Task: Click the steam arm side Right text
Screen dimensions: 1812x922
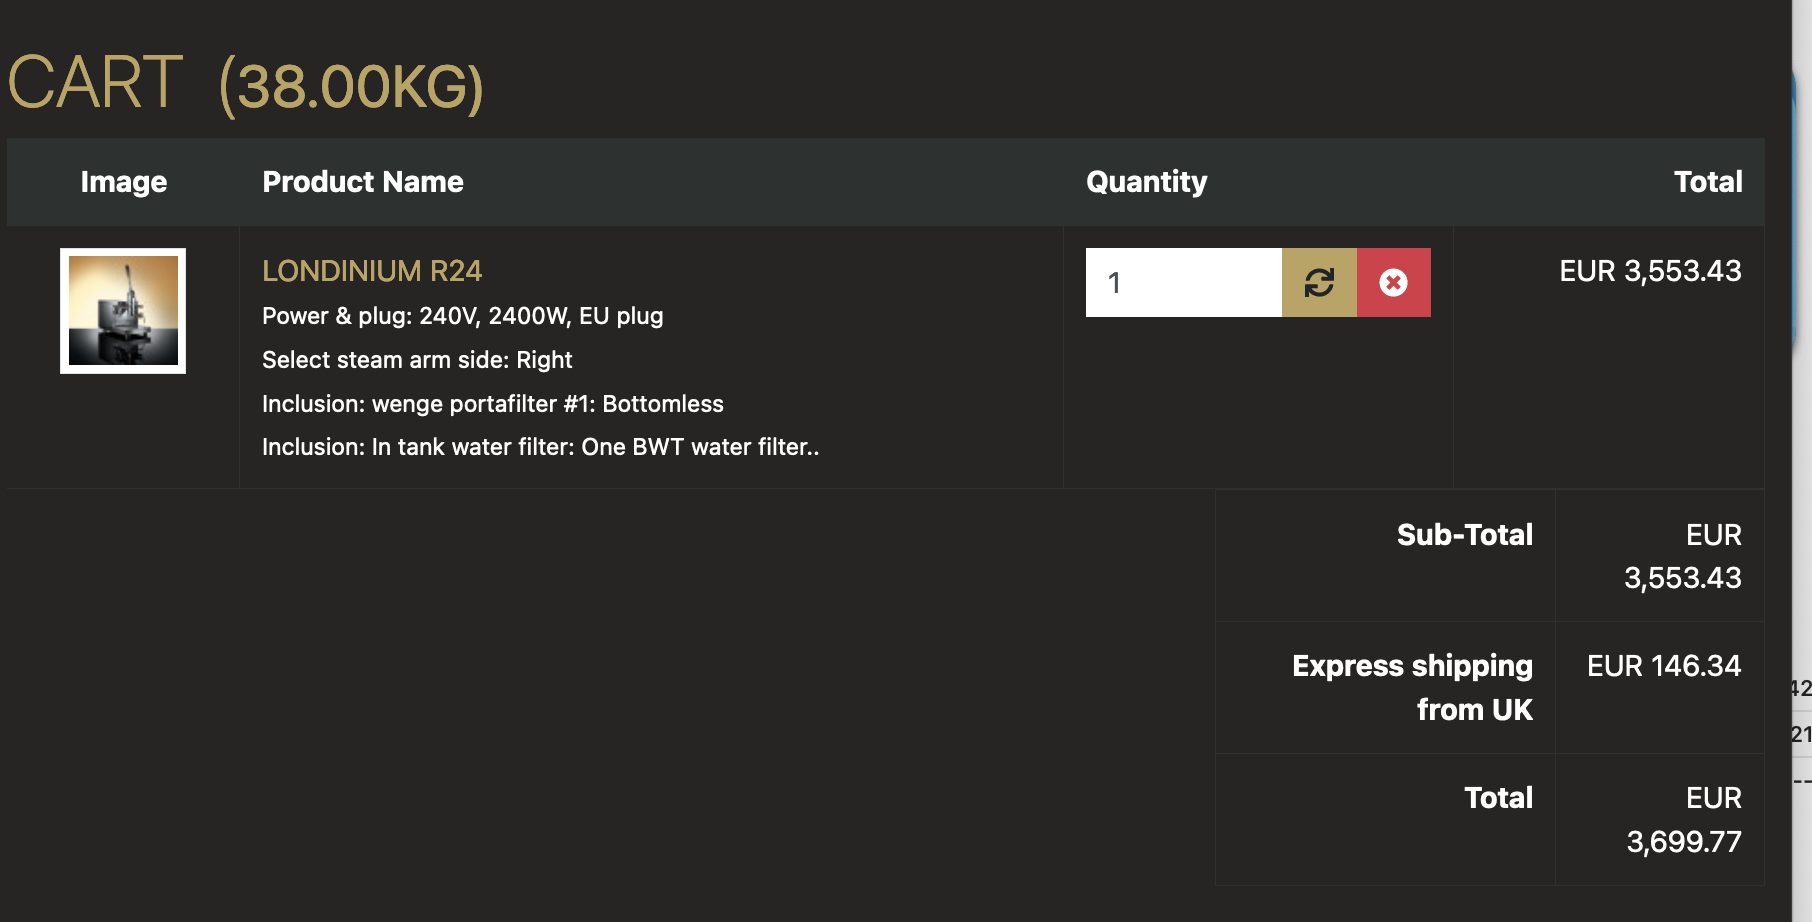Action: tap(417, 360)
